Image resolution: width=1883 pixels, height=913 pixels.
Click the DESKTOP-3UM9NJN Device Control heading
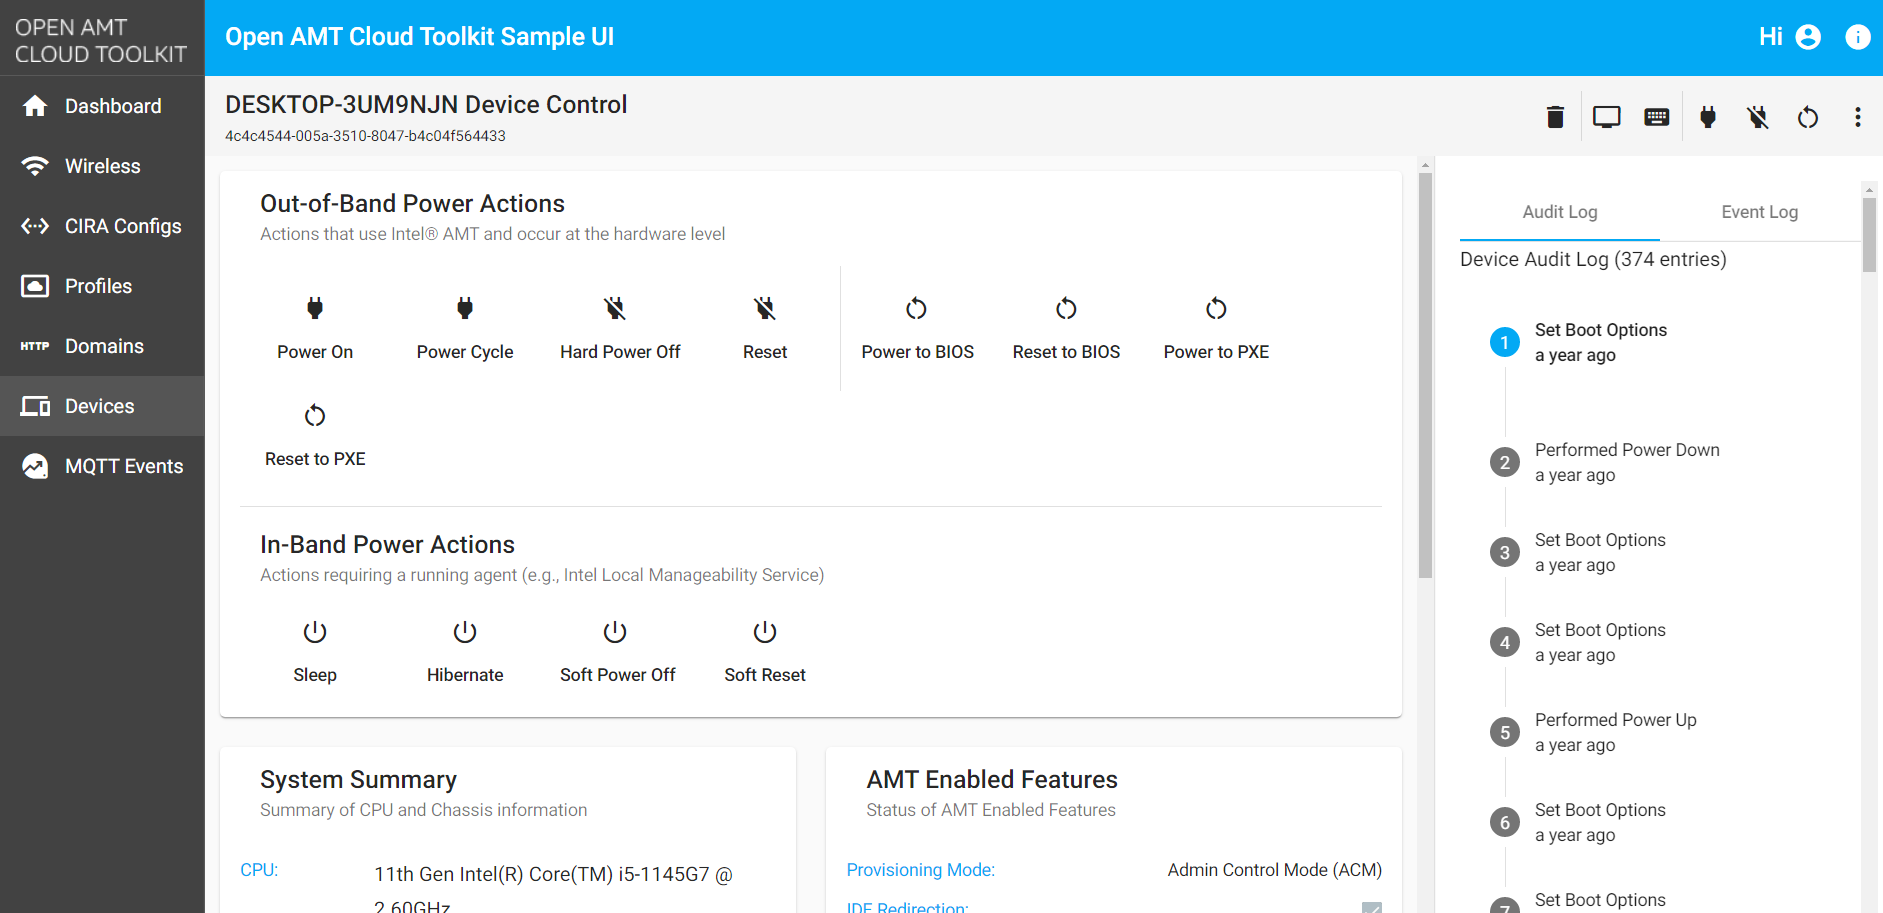pyautogui.click(x=426, y=104)
